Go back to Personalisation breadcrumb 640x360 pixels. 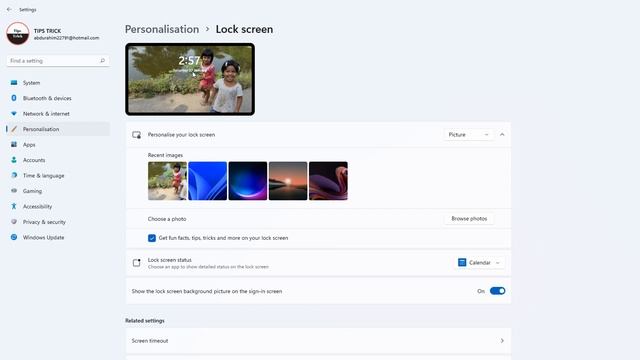tap(162, 29)
